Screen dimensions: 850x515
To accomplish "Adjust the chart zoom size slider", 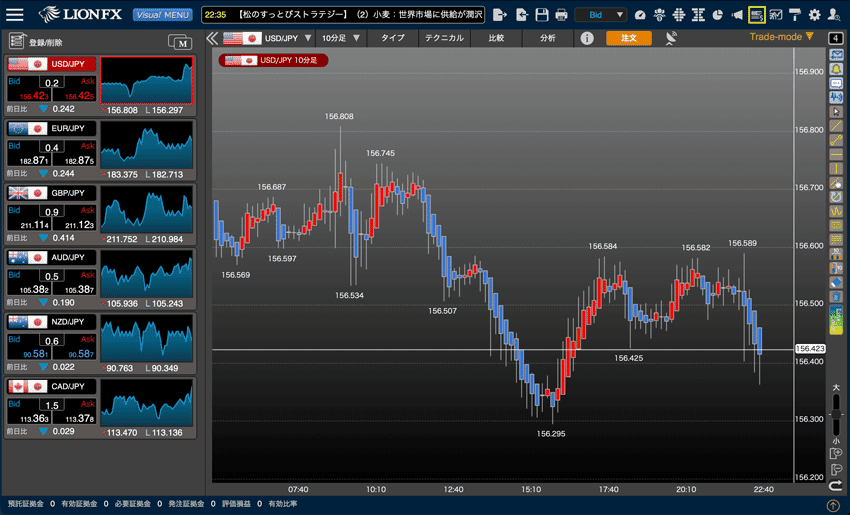I will click(x=836, y=414).
